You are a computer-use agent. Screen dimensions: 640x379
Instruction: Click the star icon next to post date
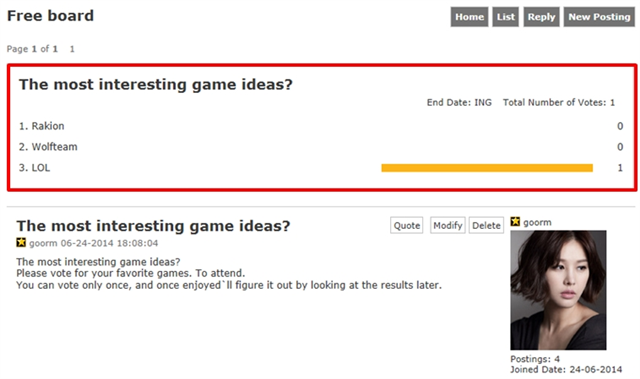click(x=21, y=242)
